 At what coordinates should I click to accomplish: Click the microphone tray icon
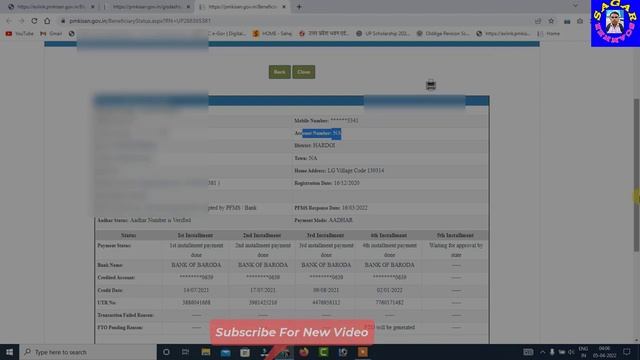(552, 352)
